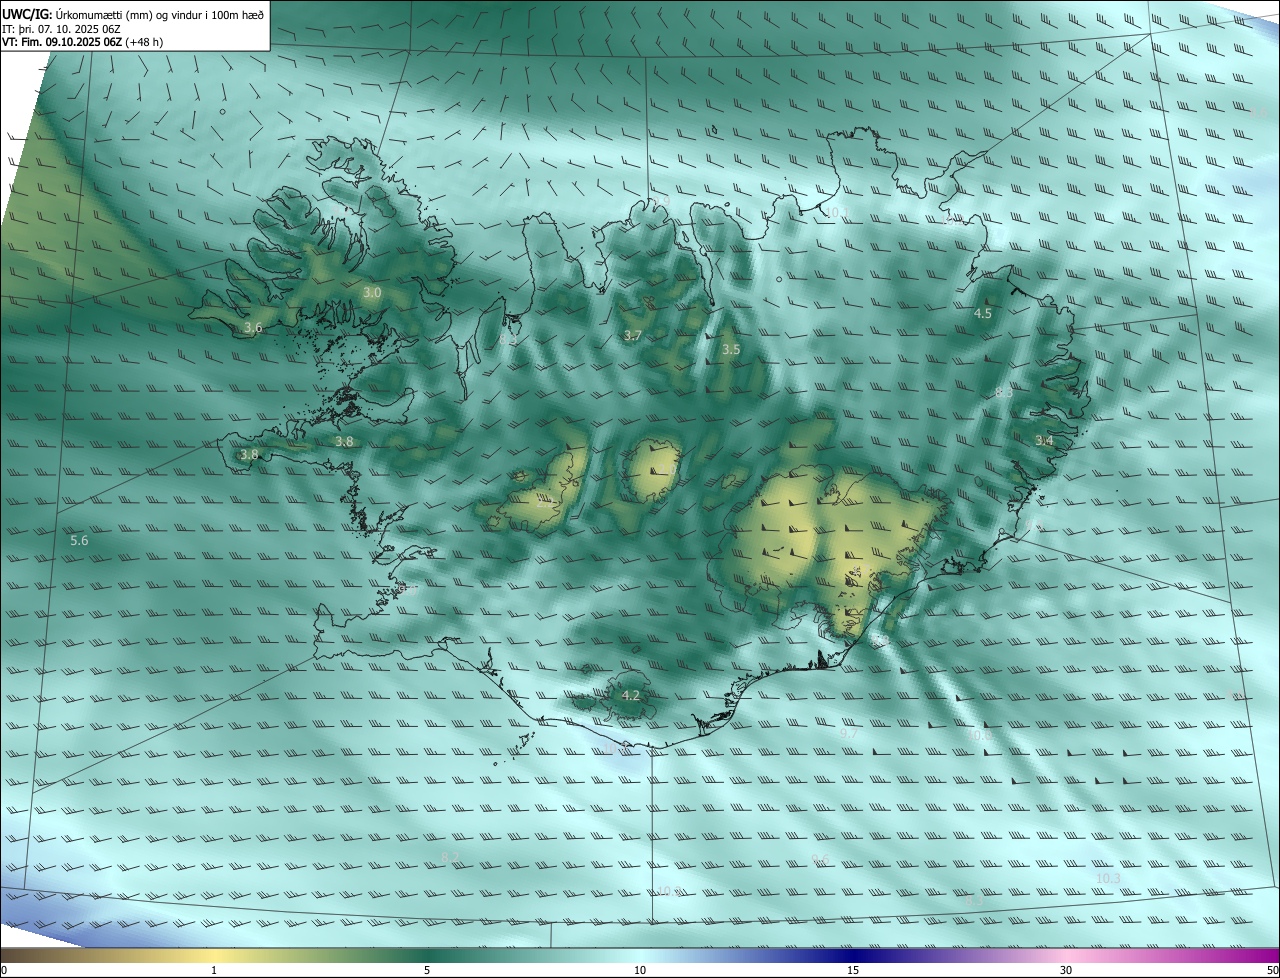This screenshot has width=1280, height=978.
Task: Click the '0' tick label on the color scale
Action: tap(4, 970)
